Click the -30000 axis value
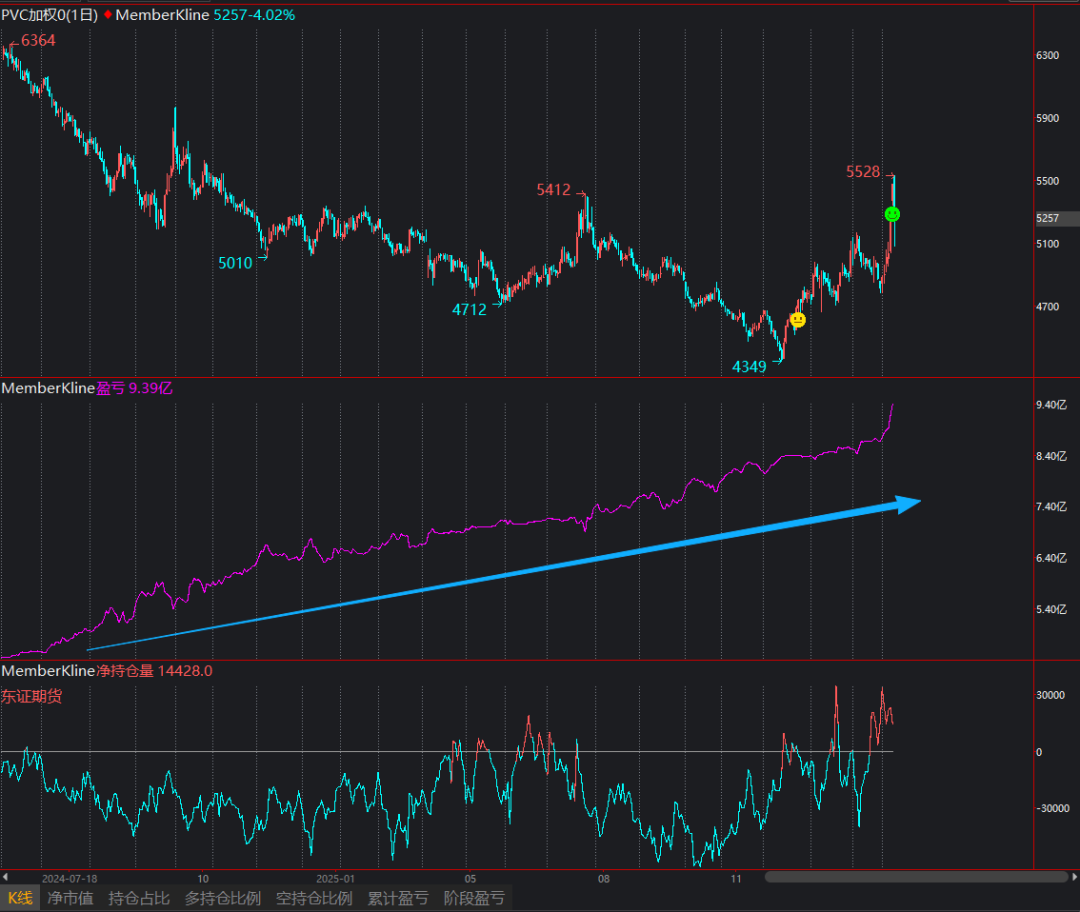This screenshot has height=912, width=1080. click(1052, 808)
